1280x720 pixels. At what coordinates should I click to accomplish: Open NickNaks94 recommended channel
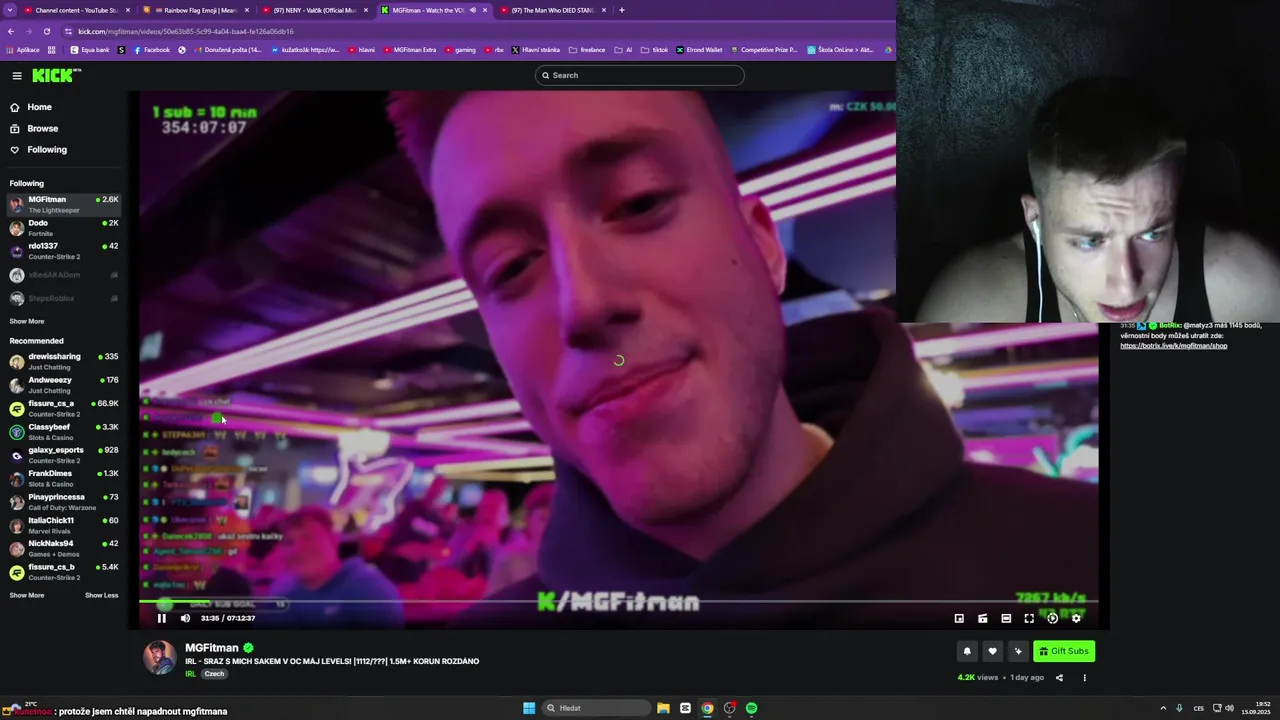pos(64,548)
